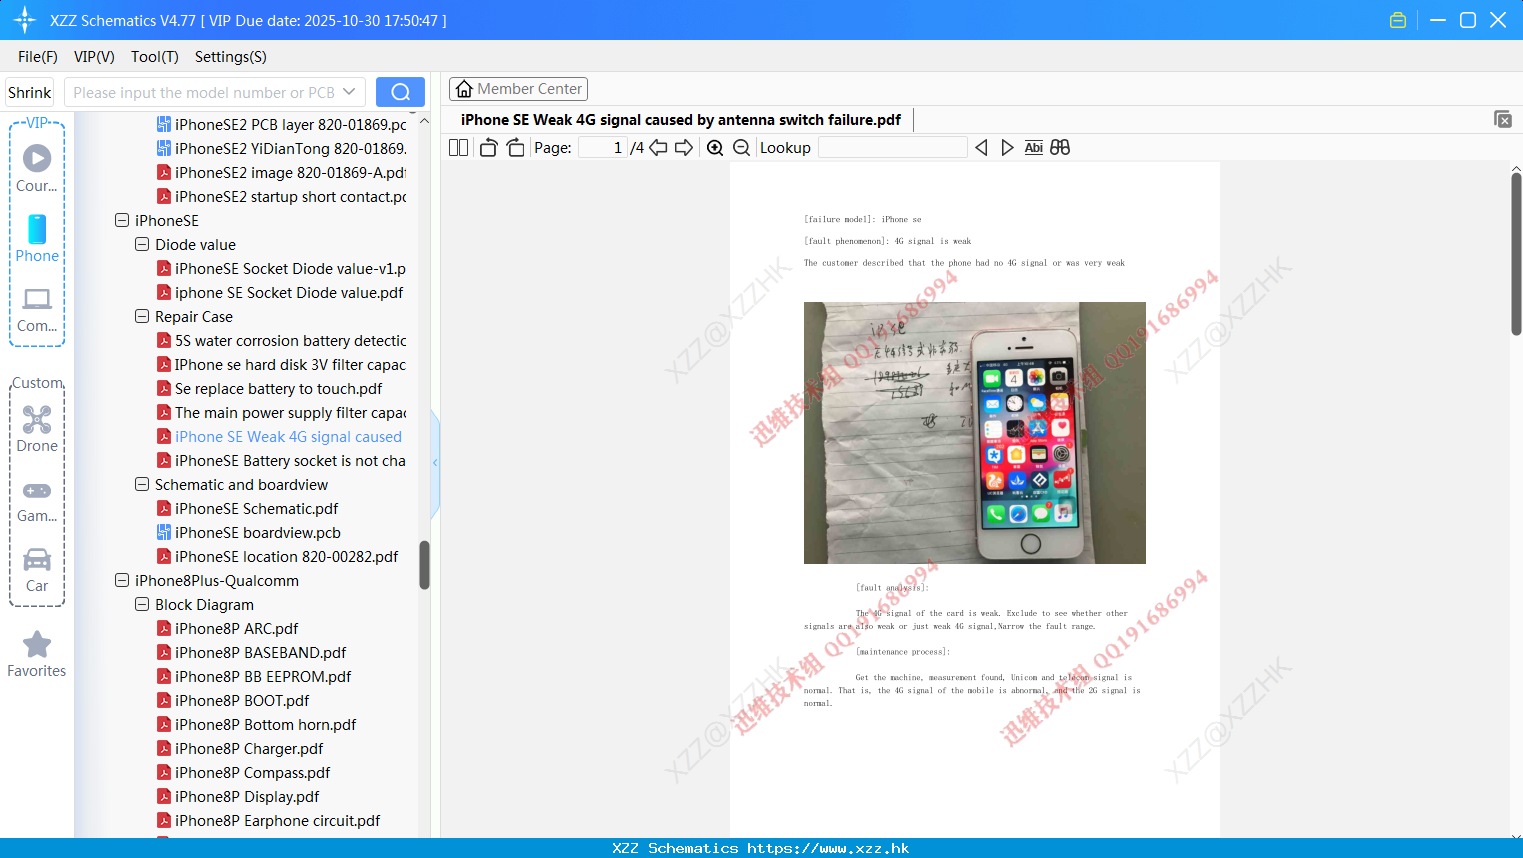The width and height of the screenshot is (1523, 858).
Task: Open the Computer category in sidebar
Action: (37, 310)
